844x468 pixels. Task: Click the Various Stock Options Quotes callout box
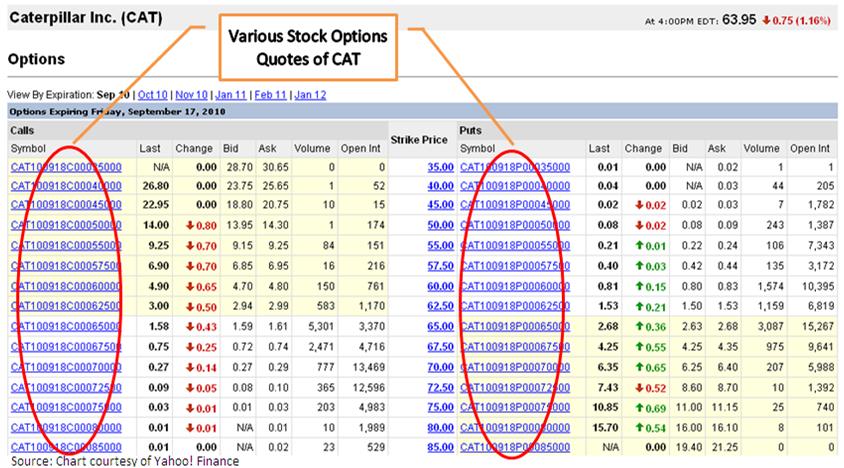(308, 45)
